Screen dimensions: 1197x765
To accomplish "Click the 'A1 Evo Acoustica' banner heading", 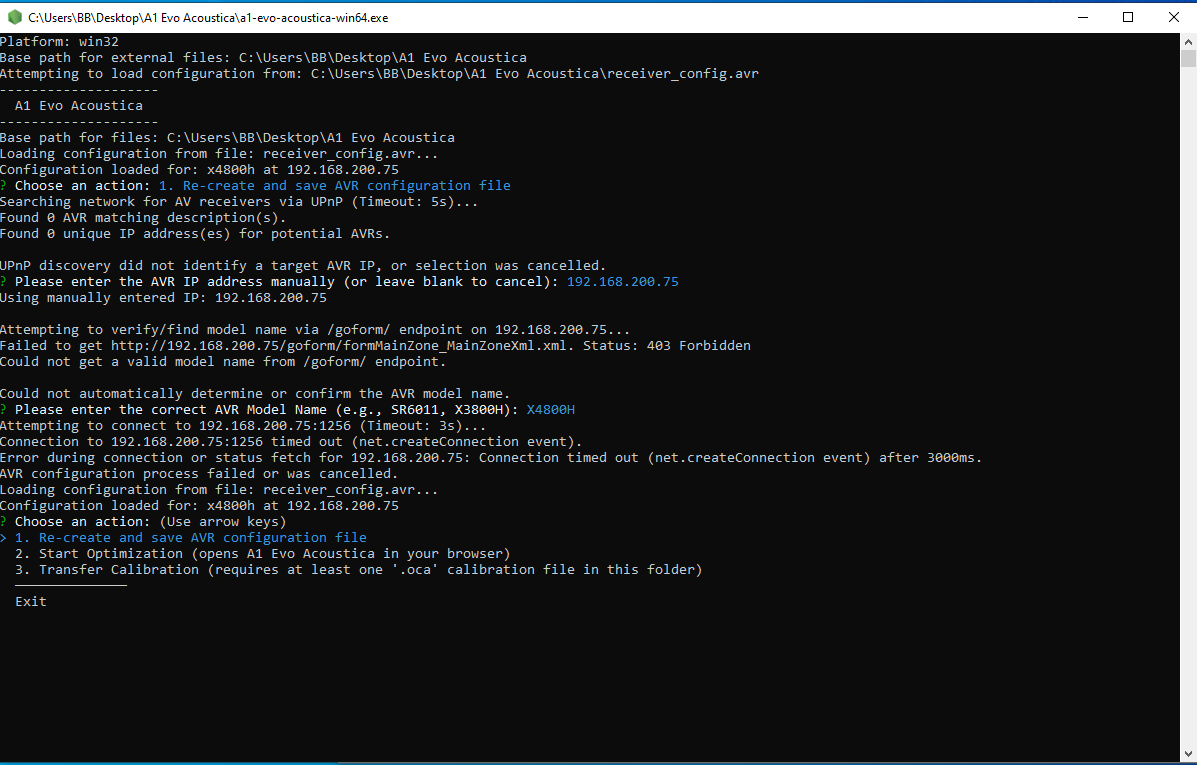I will pos(79,105).
